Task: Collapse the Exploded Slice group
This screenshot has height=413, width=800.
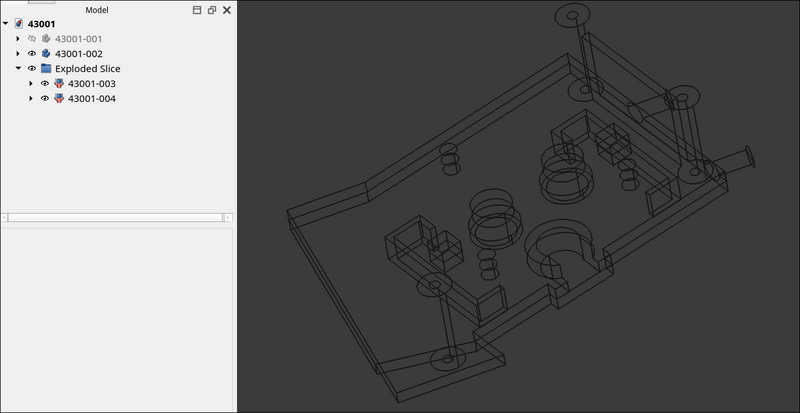Action: (18, 69)
